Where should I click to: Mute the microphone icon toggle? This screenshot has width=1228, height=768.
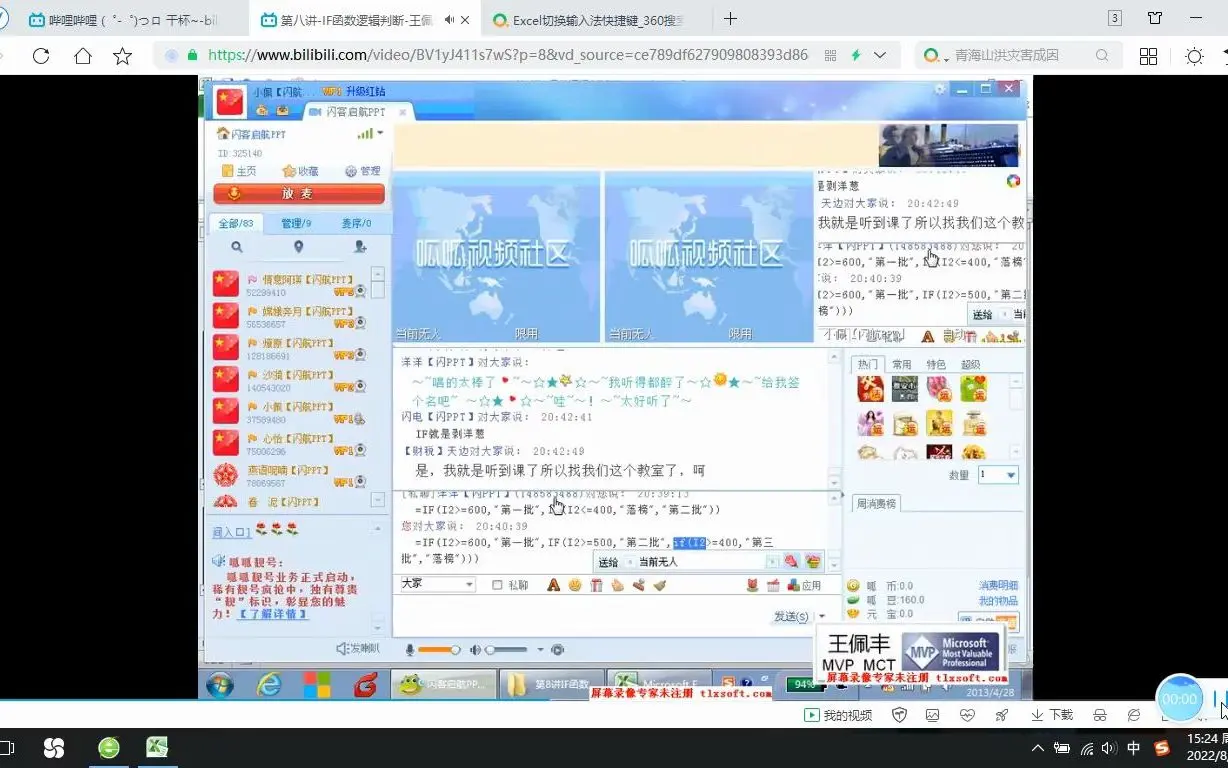[x=409, y=650]
